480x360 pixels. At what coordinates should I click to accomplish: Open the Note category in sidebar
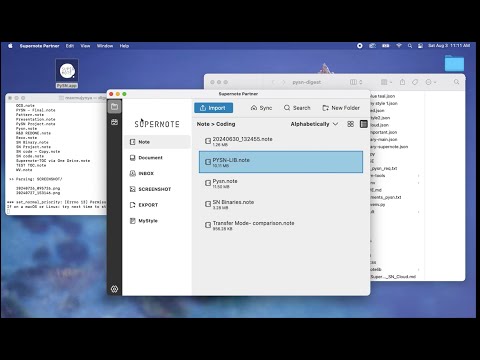click(x=157, y=142)
